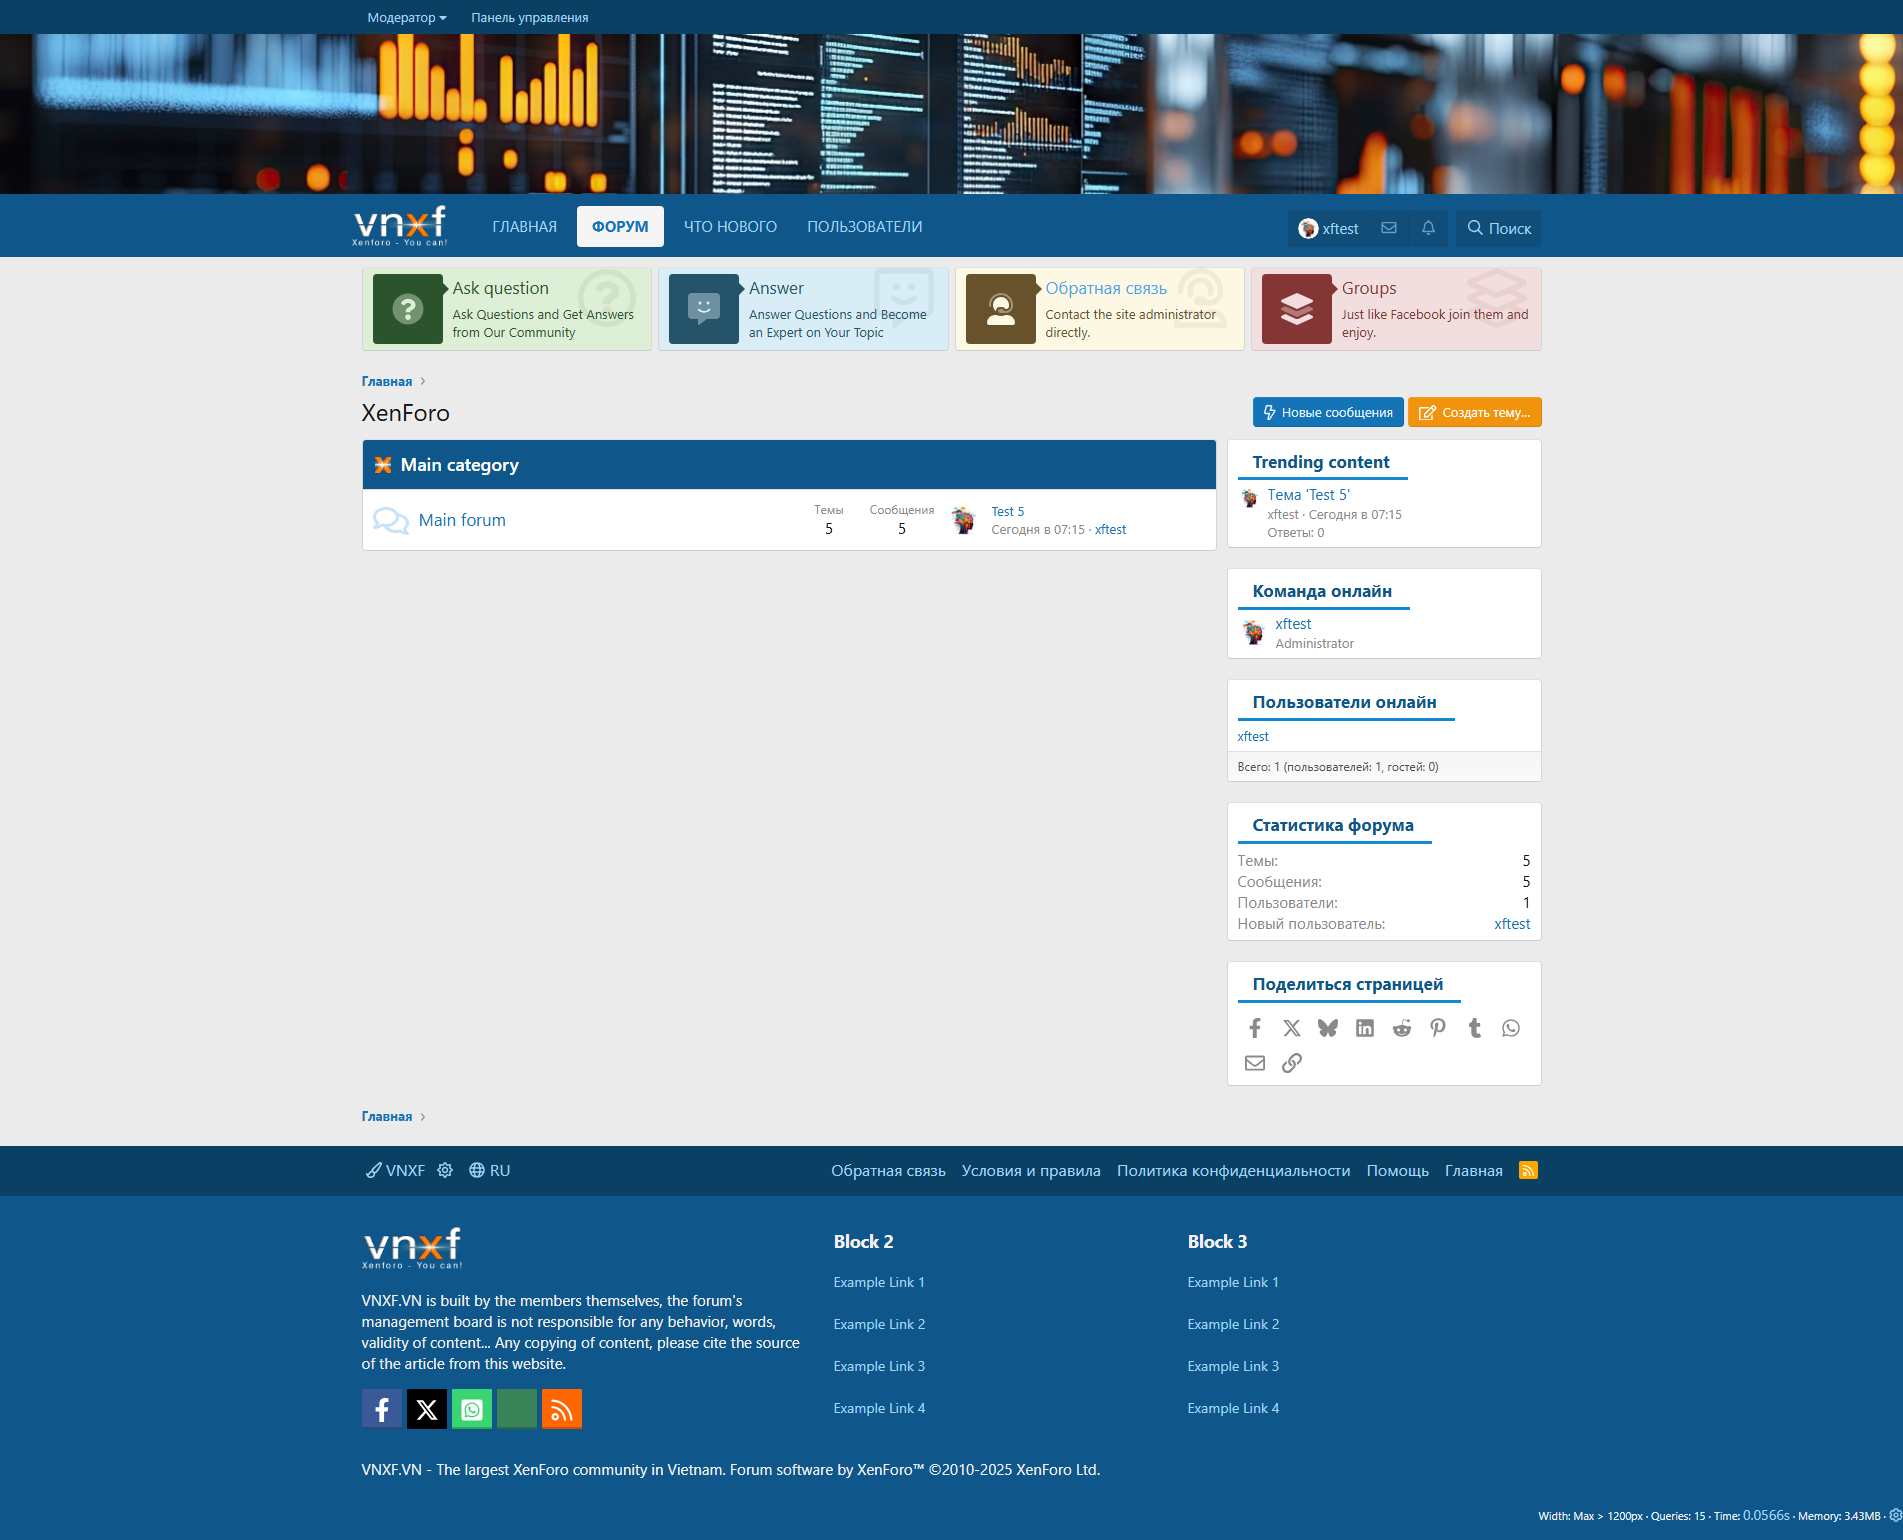The height and width of the screenshot is (1540, 1903).
Task: Click the footer WhatsApp green square icon
Action: (472, 1409)
